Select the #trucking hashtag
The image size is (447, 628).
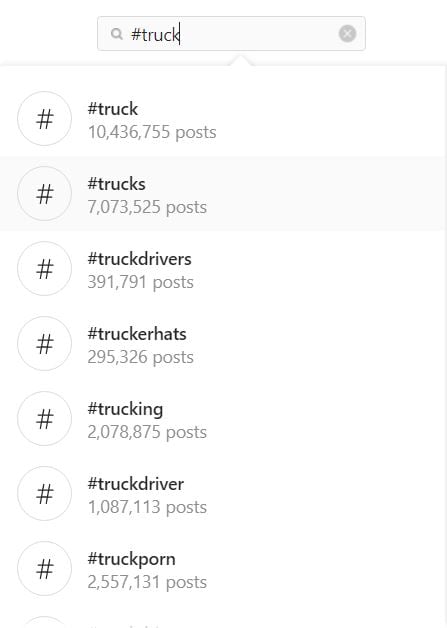click(x=224, y=419)
